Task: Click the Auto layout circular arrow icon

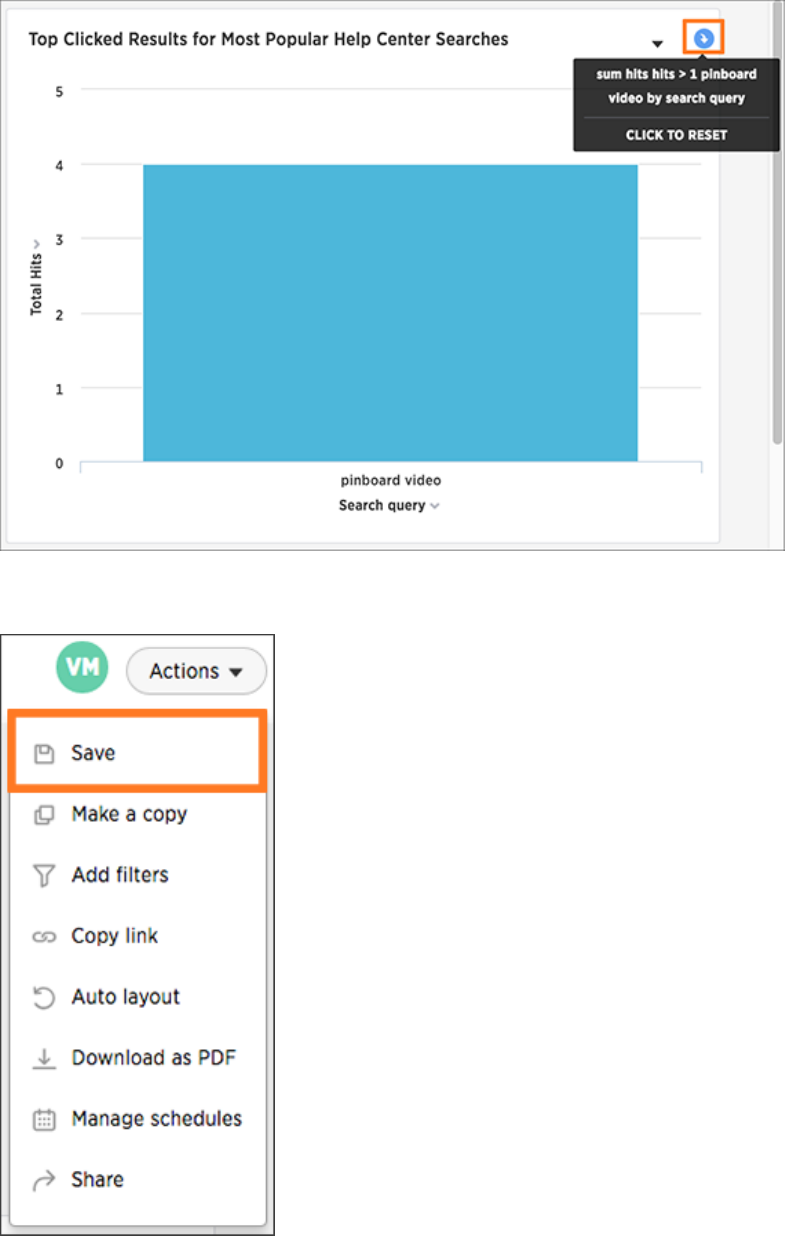Action: 43,997
